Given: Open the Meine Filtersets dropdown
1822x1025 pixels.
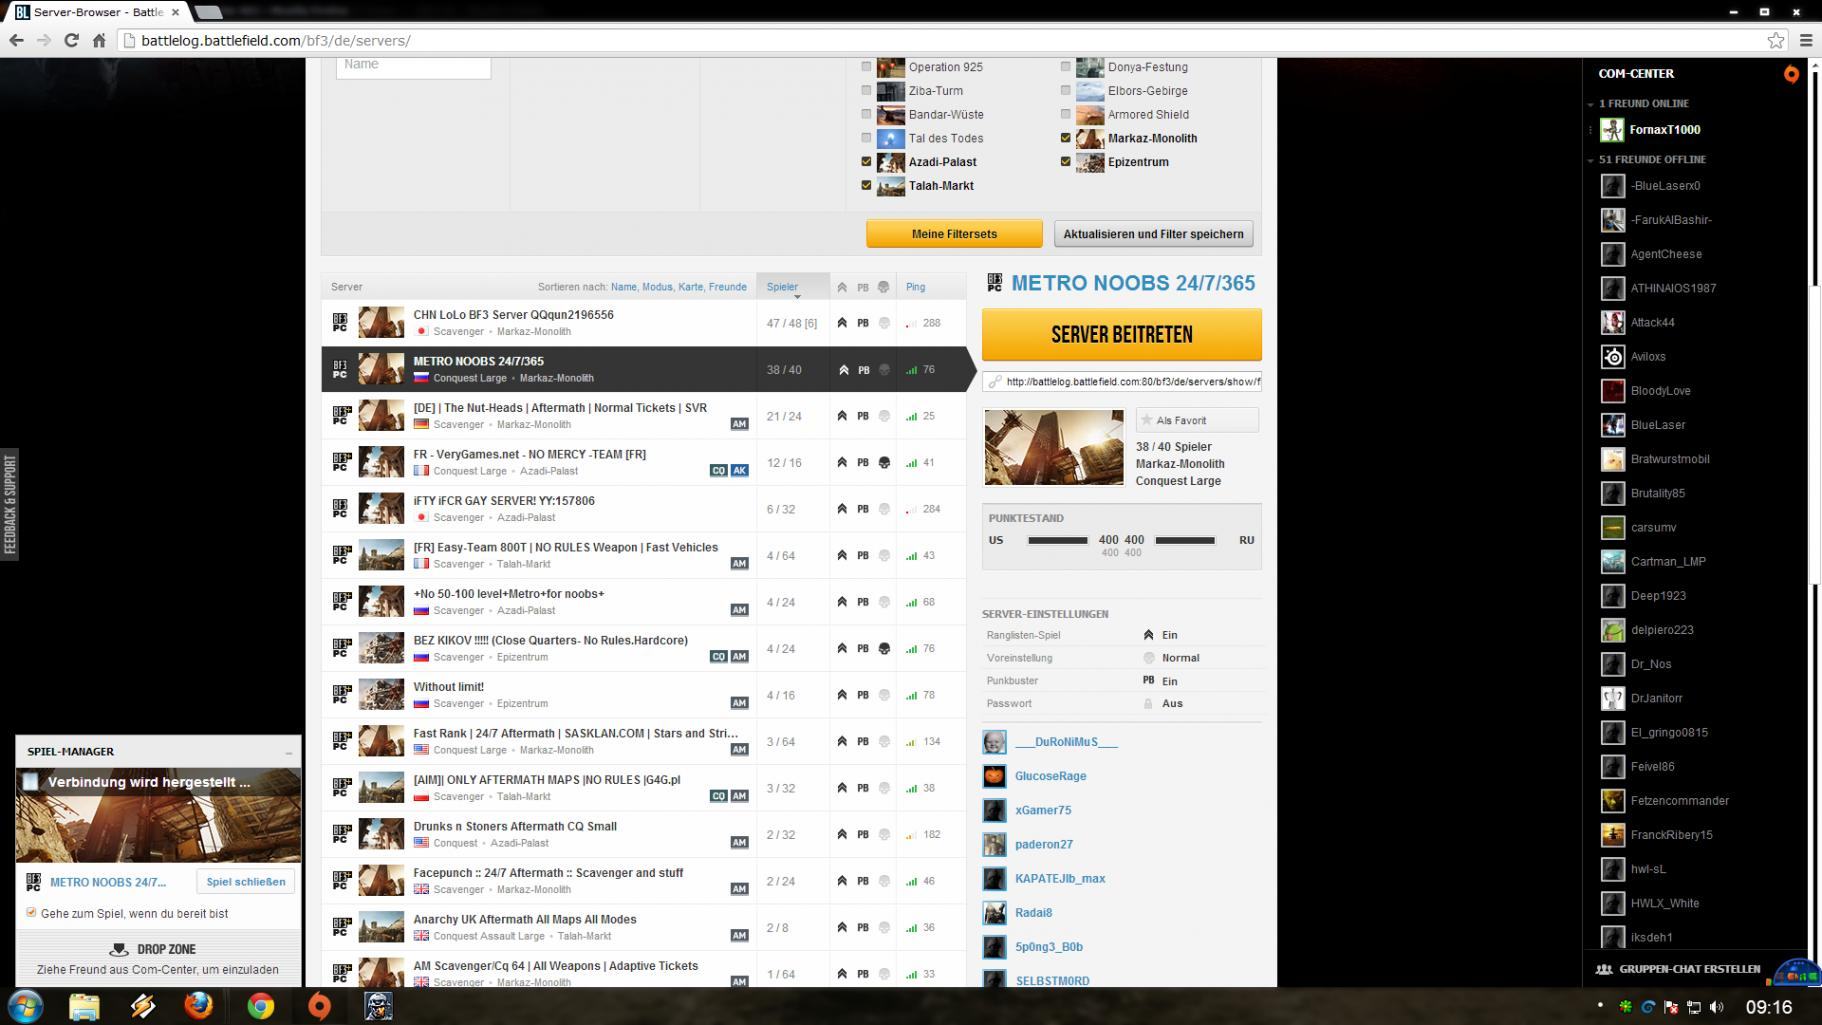Looking at the screenshot, I should click(x=954, y=234).
